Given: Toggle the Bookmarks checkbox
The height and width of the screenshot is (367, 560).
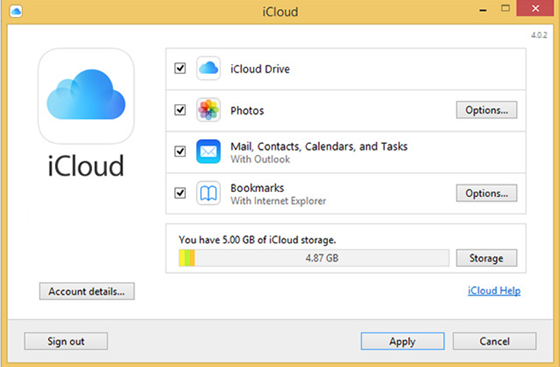Looking at the screenshot, I should 180,193.
